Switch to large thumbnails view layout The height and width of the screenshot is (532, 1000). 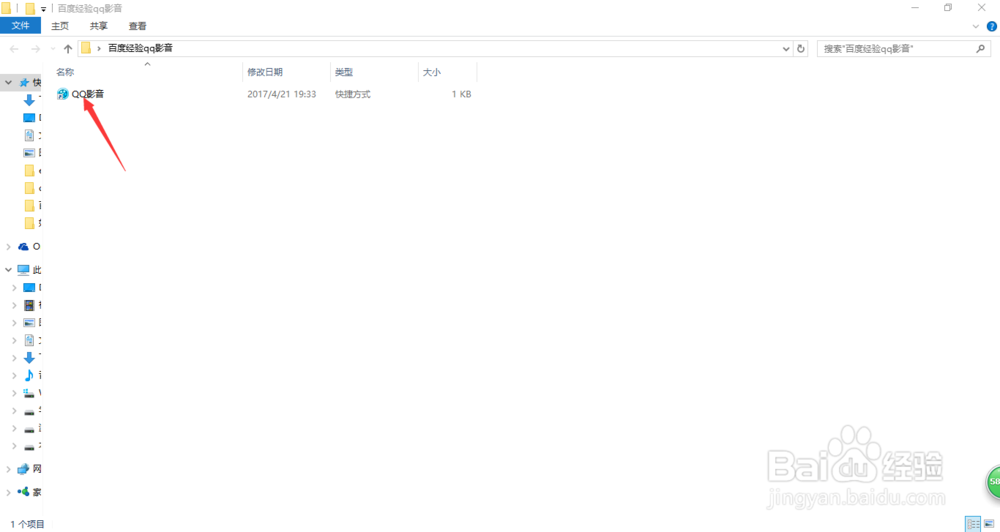pyautogui.click(x=989, y=524)
